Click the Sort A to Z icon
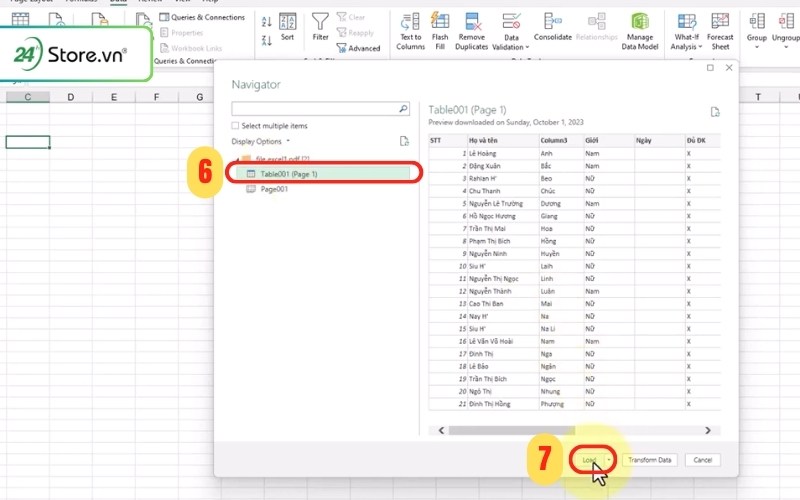The image size is (800, 500). click(266, 21)
